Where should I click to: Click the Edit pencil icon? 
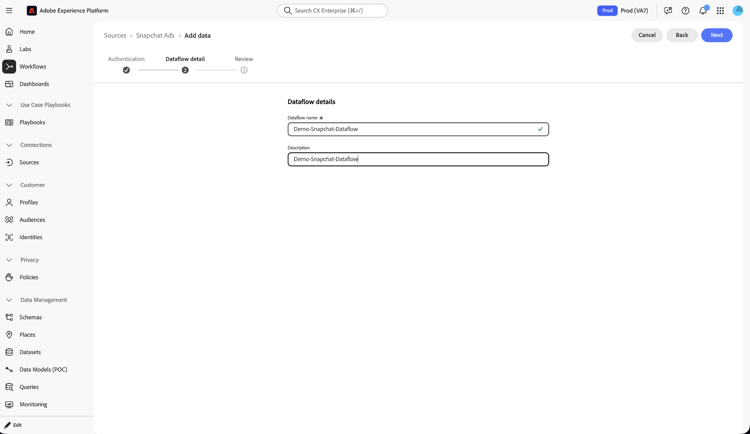[x=8, y=425]
